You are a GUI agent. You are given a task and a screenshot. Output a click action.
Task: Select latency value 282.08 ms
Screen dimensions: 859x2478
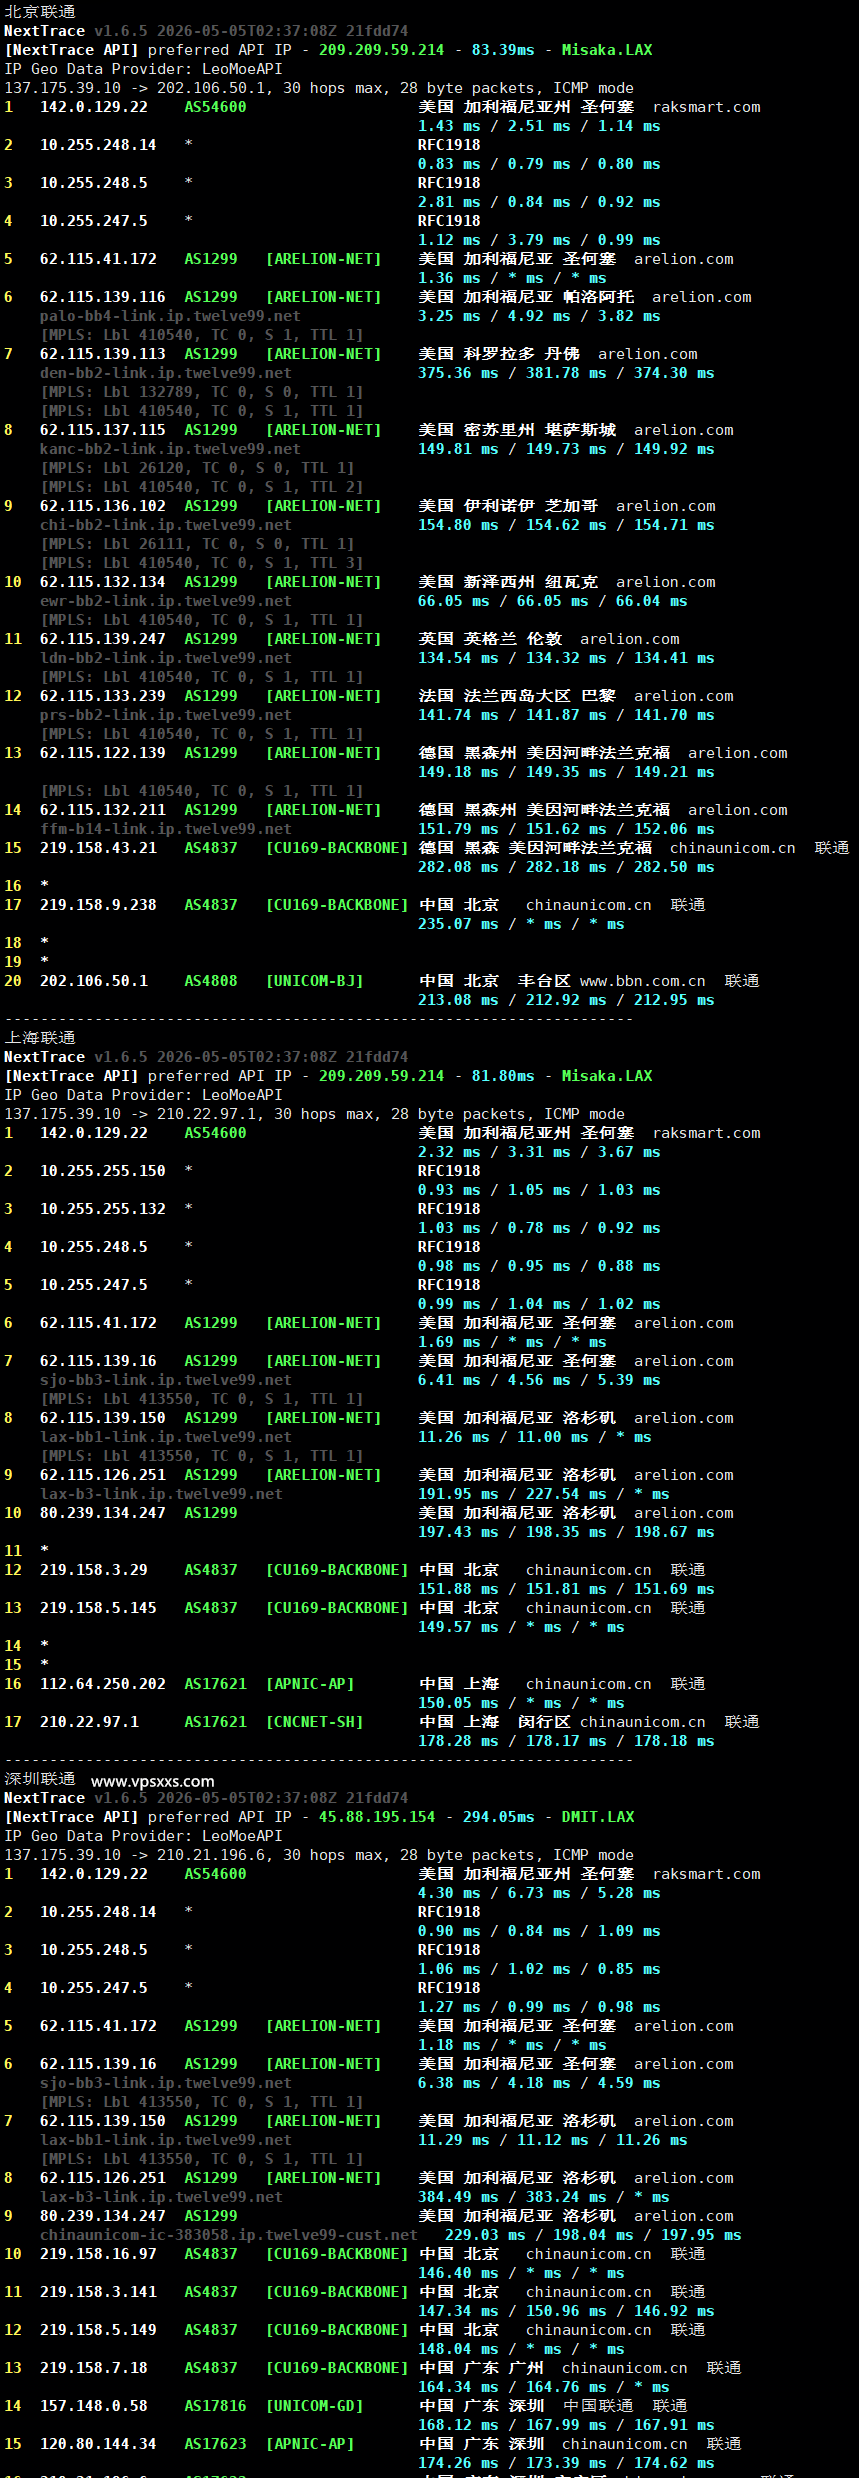[x=458, y=867]
